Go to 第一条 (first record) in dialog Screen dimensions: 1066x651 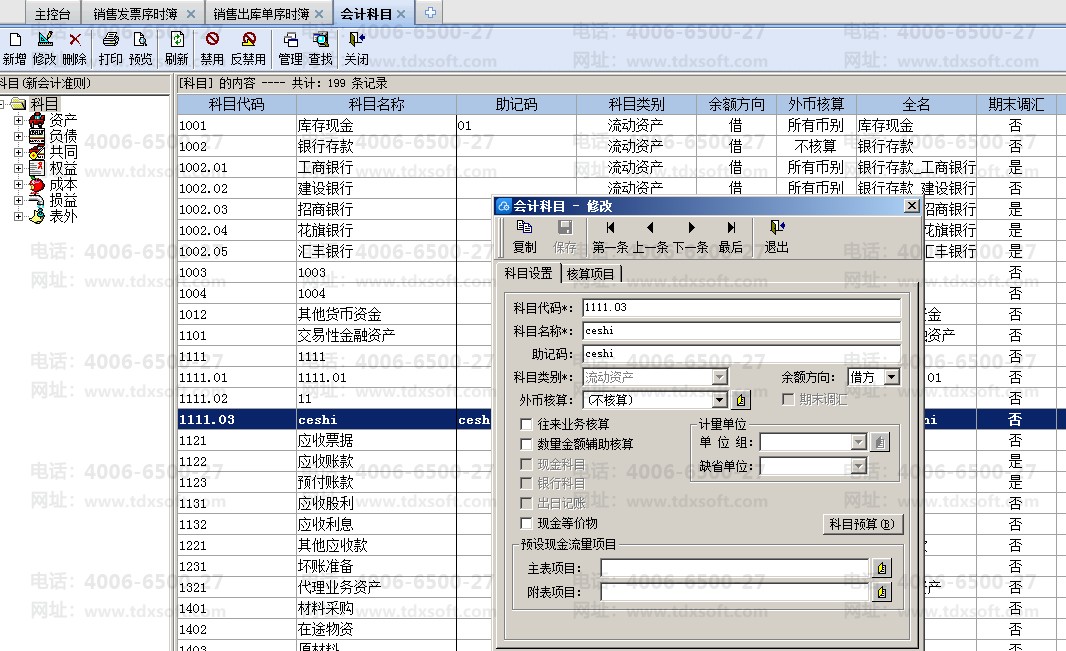pos(610,236)
